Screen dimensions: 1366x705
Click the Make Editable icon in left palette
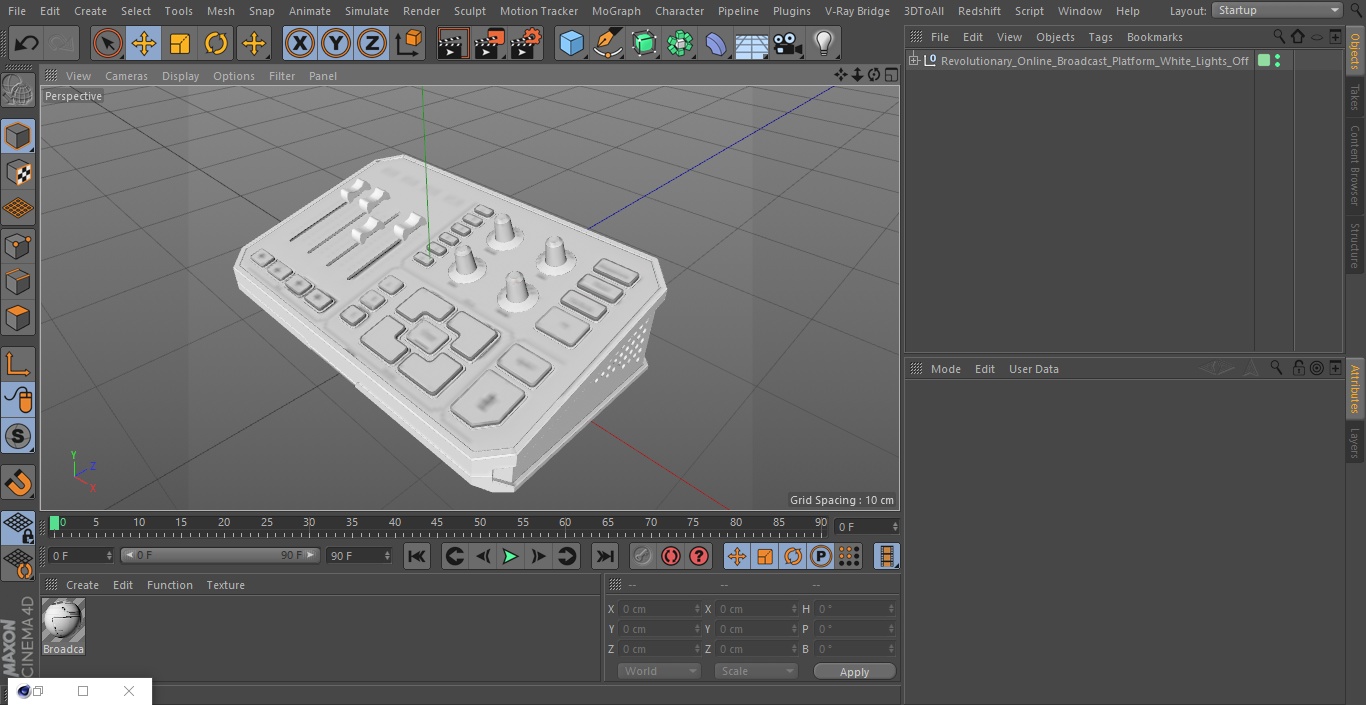pos(18,91)
